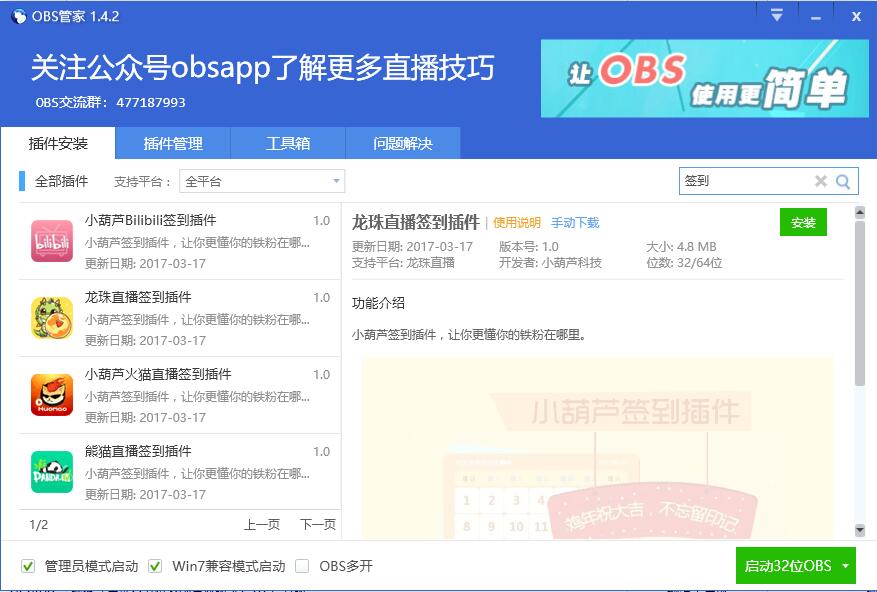Toggle Win7兼容模式启动 checkbox
Viewport: 877px width, 592px height.
(155, 566)
